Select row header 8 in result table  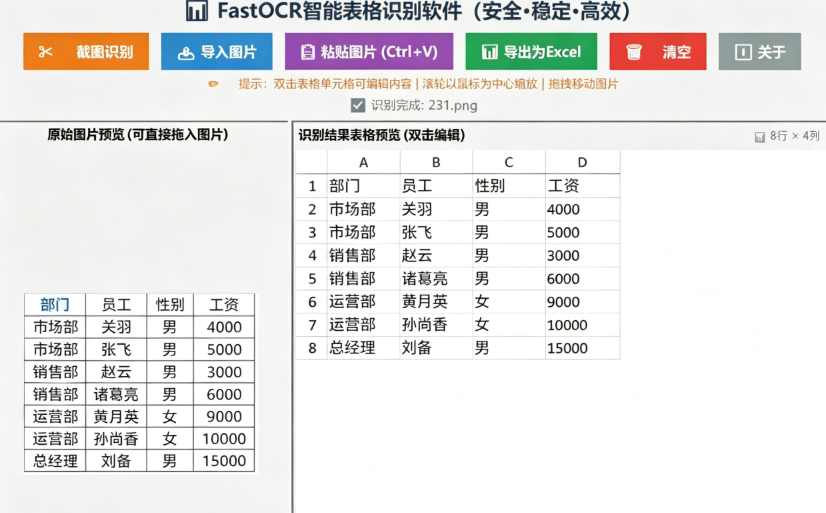tap(312, 348)
